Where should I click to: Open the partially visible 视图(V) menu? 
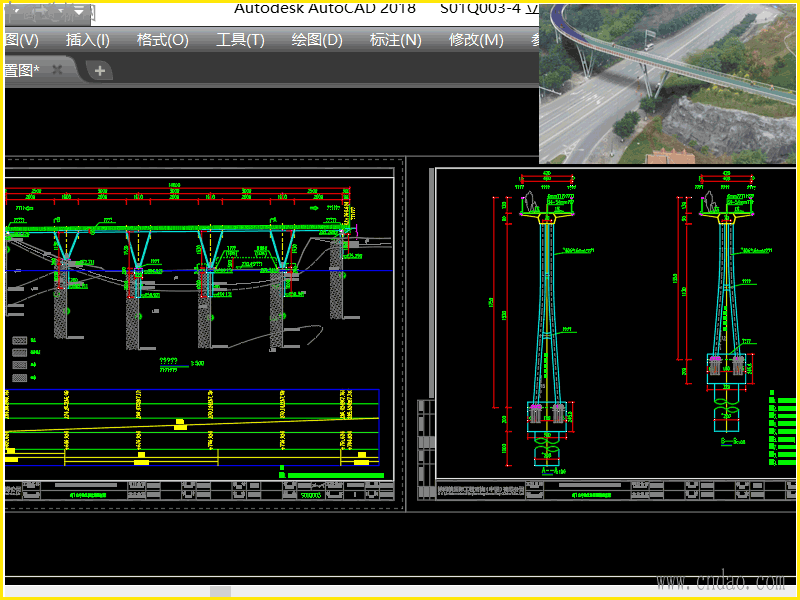pyautogui.click(x=21, y=40)
